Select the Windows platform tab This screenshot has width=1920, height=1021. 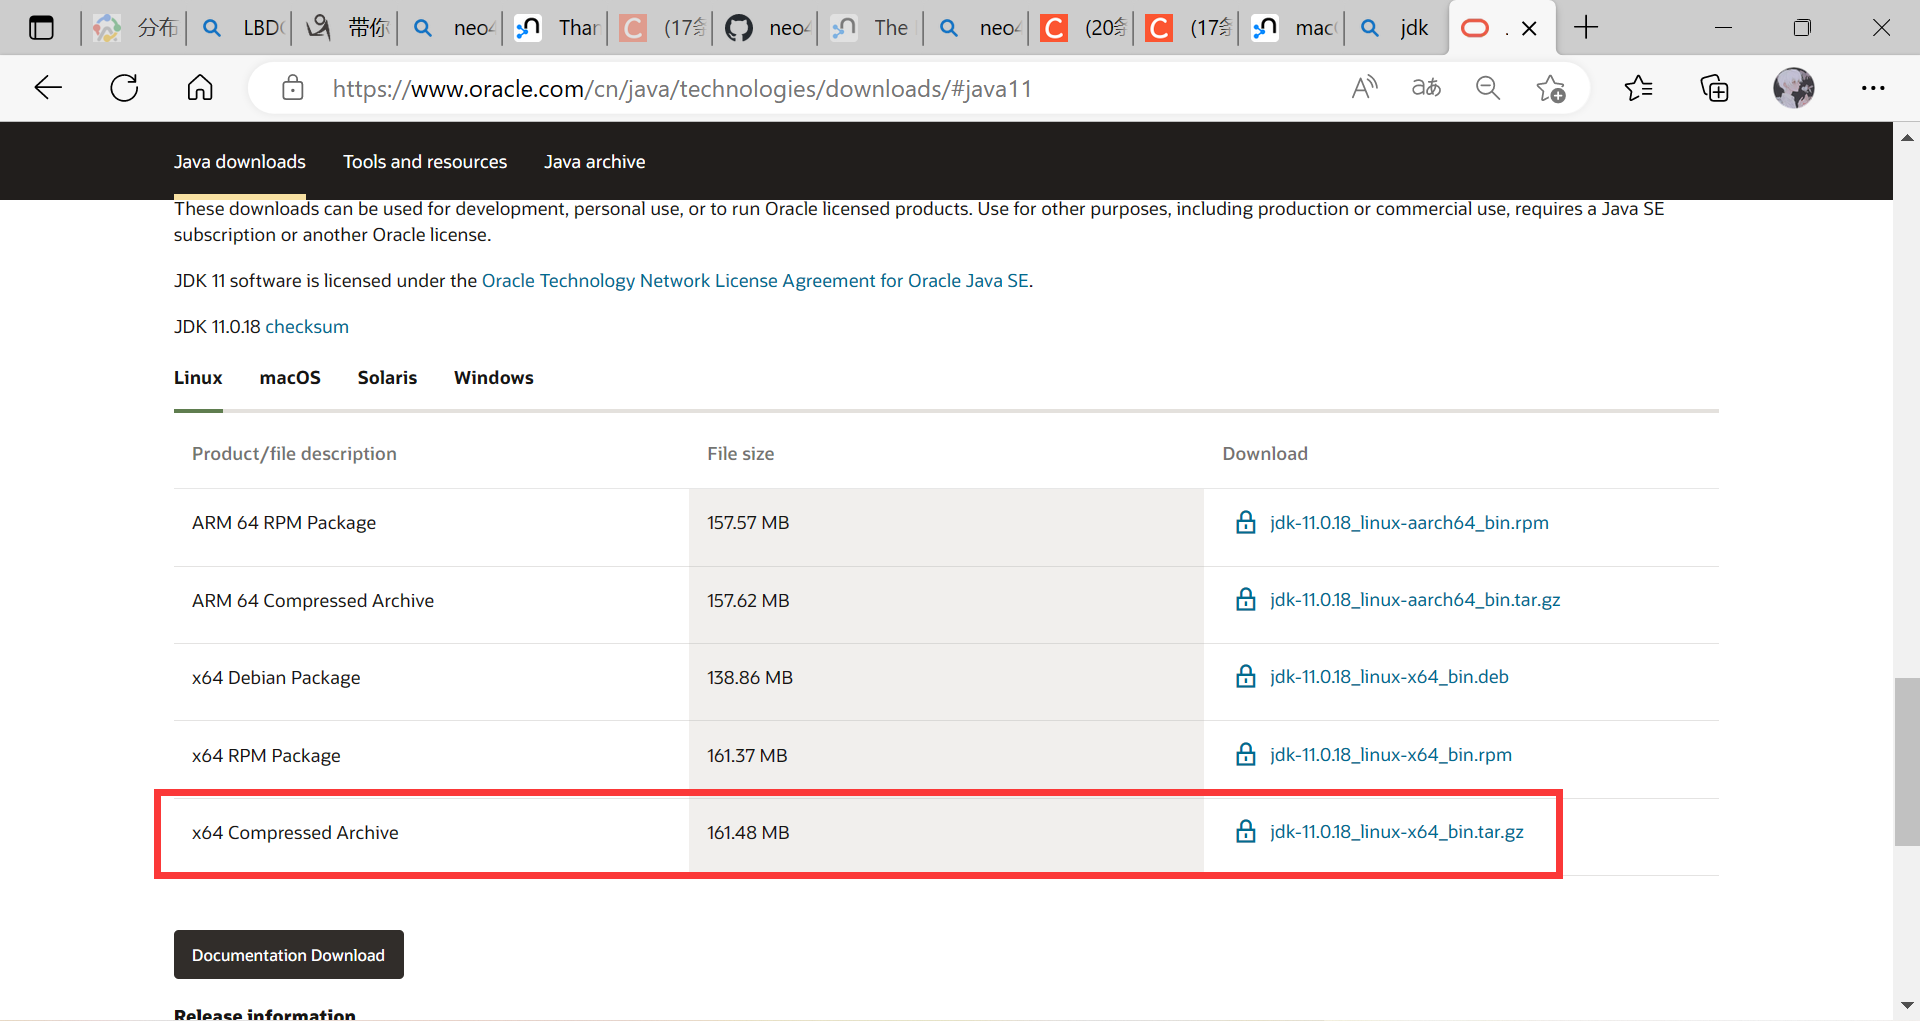[x=494, y=378]
